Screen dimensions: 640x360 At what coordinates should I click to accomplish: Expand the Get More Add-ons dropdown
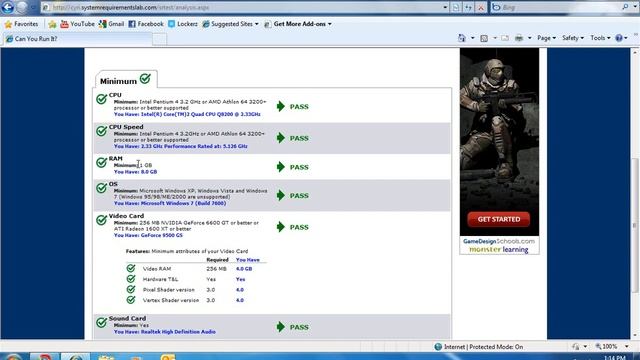329,24
